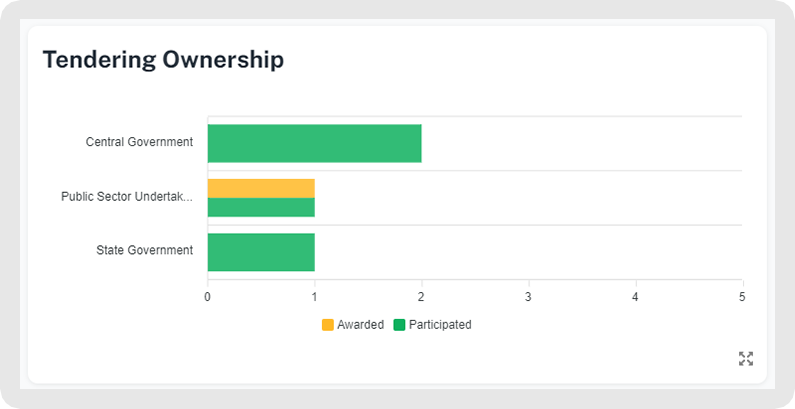
Task: Click the orange Awarded legend swatch
Action: coord(328,325)
